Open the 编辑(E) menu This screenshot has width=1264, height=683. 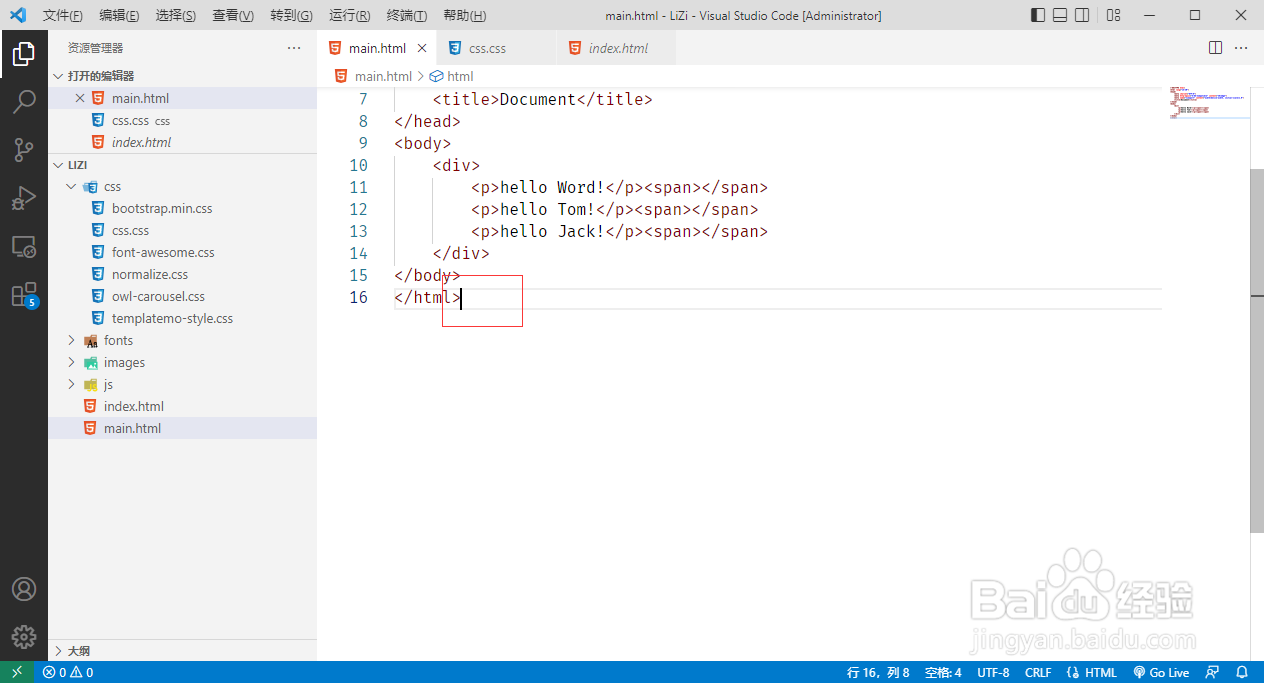click(119, 16)
